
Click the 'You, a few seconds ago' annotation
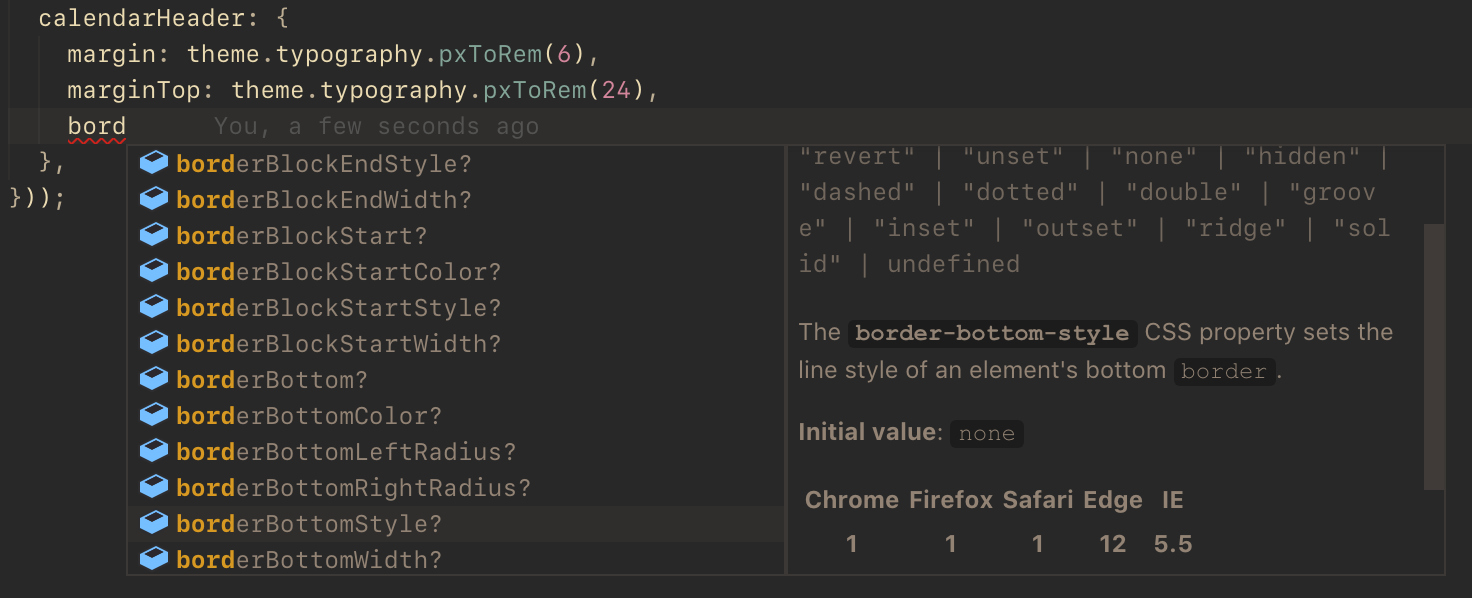point(377,127)
